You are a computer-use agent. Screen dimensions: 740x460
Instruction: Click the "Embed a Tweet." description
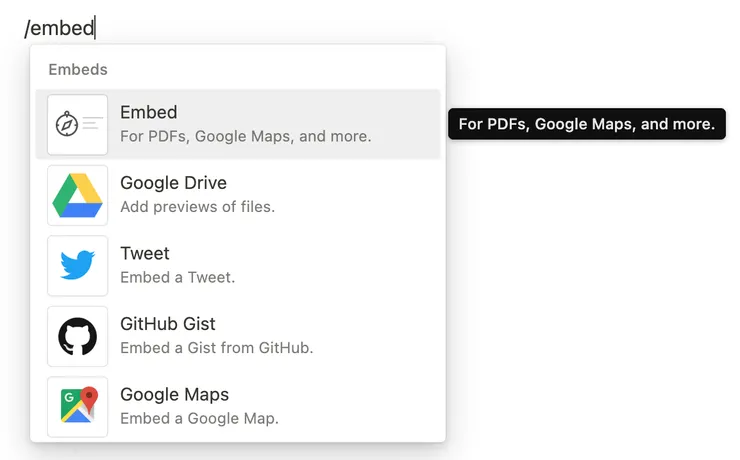pyautogui.click(x=177, y=277)
